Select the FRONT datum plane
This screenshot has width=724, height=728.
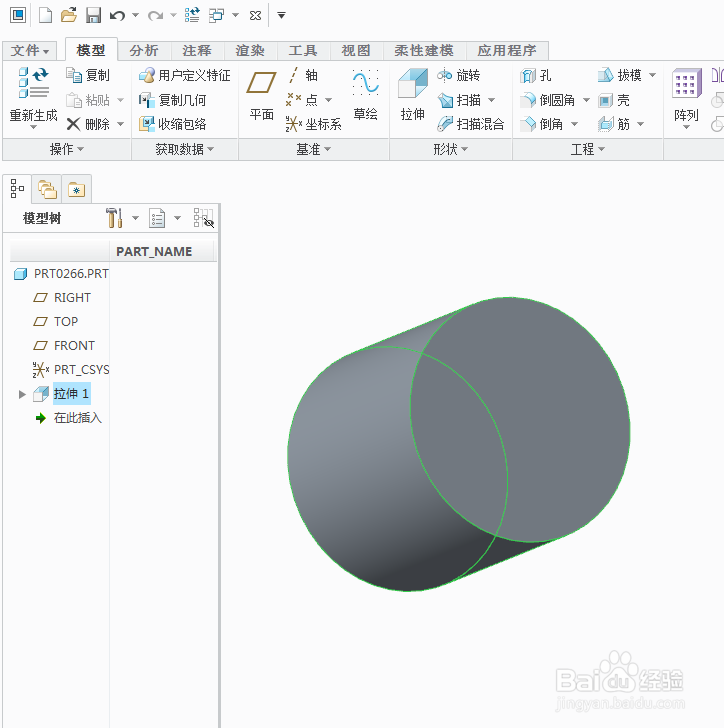point(64,346)
